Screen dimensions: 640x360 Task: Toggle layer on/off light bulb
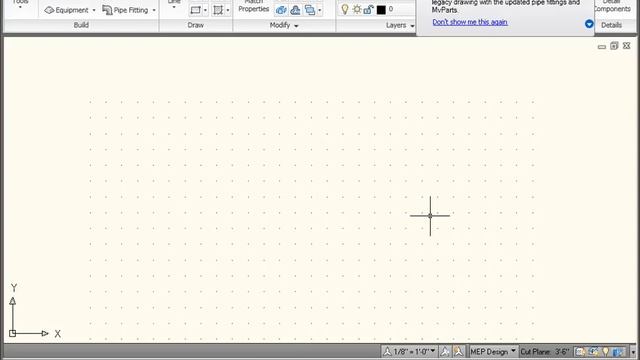coord(345,9)
